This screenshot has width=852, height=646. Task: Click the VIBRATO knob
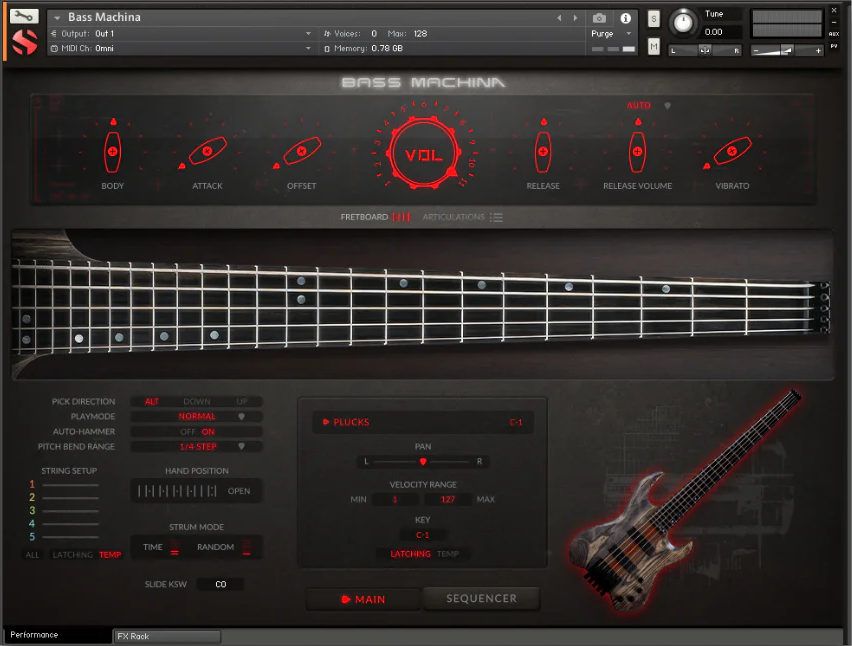(x=730, y=150)
